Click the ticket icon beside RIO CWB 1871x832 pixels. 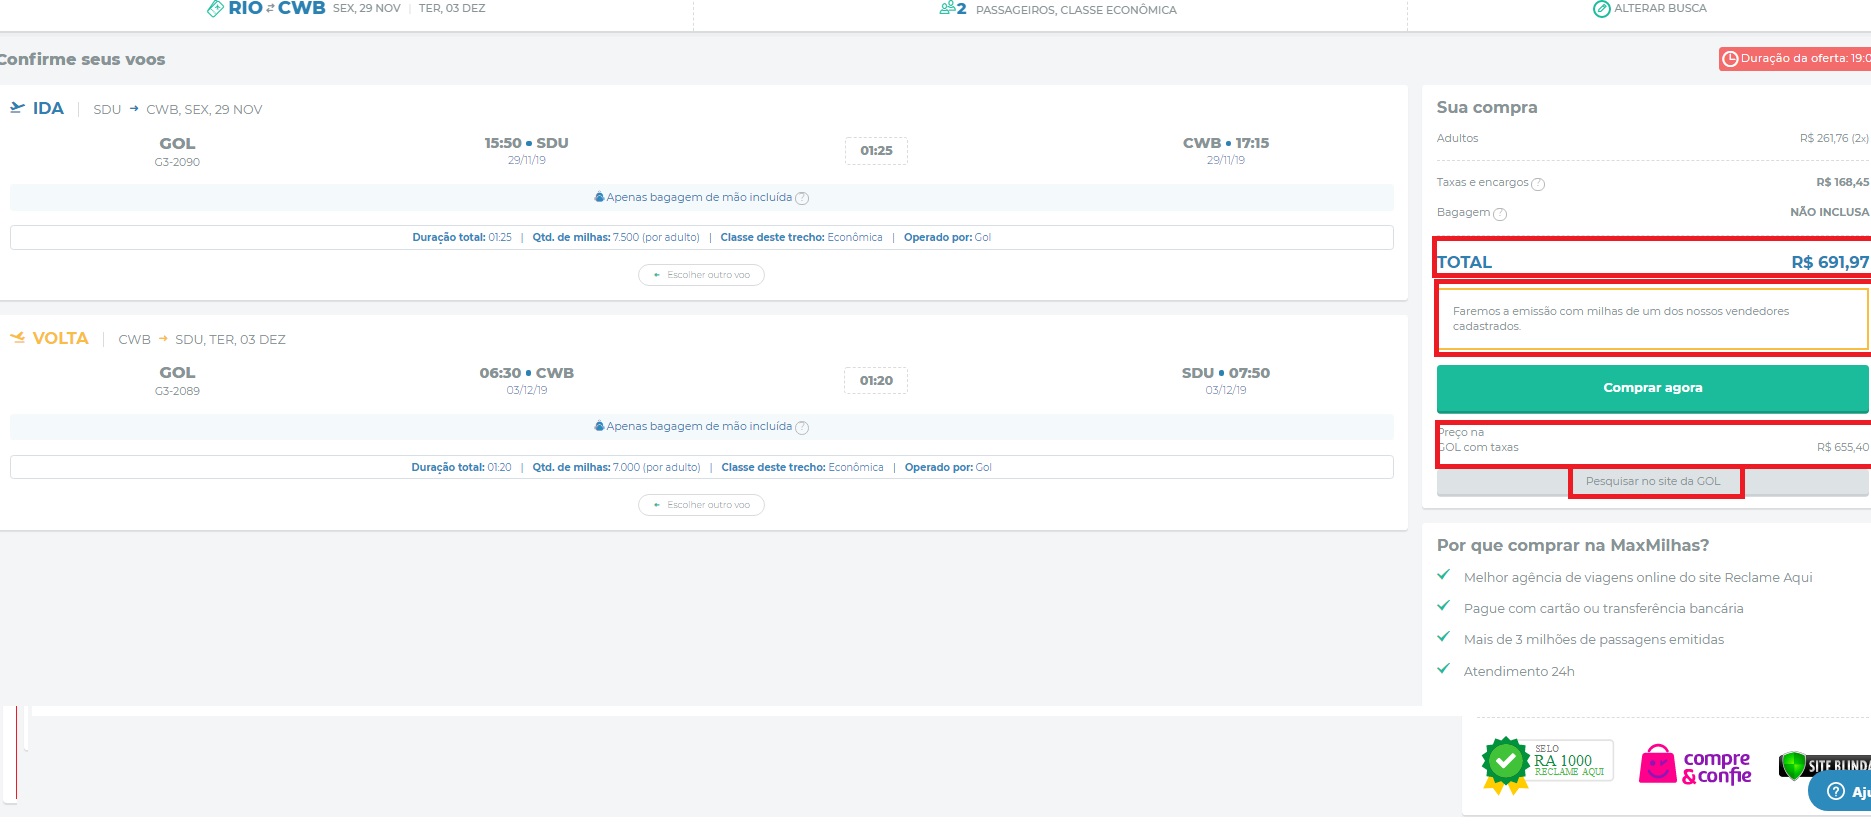(x=215, y=8)
